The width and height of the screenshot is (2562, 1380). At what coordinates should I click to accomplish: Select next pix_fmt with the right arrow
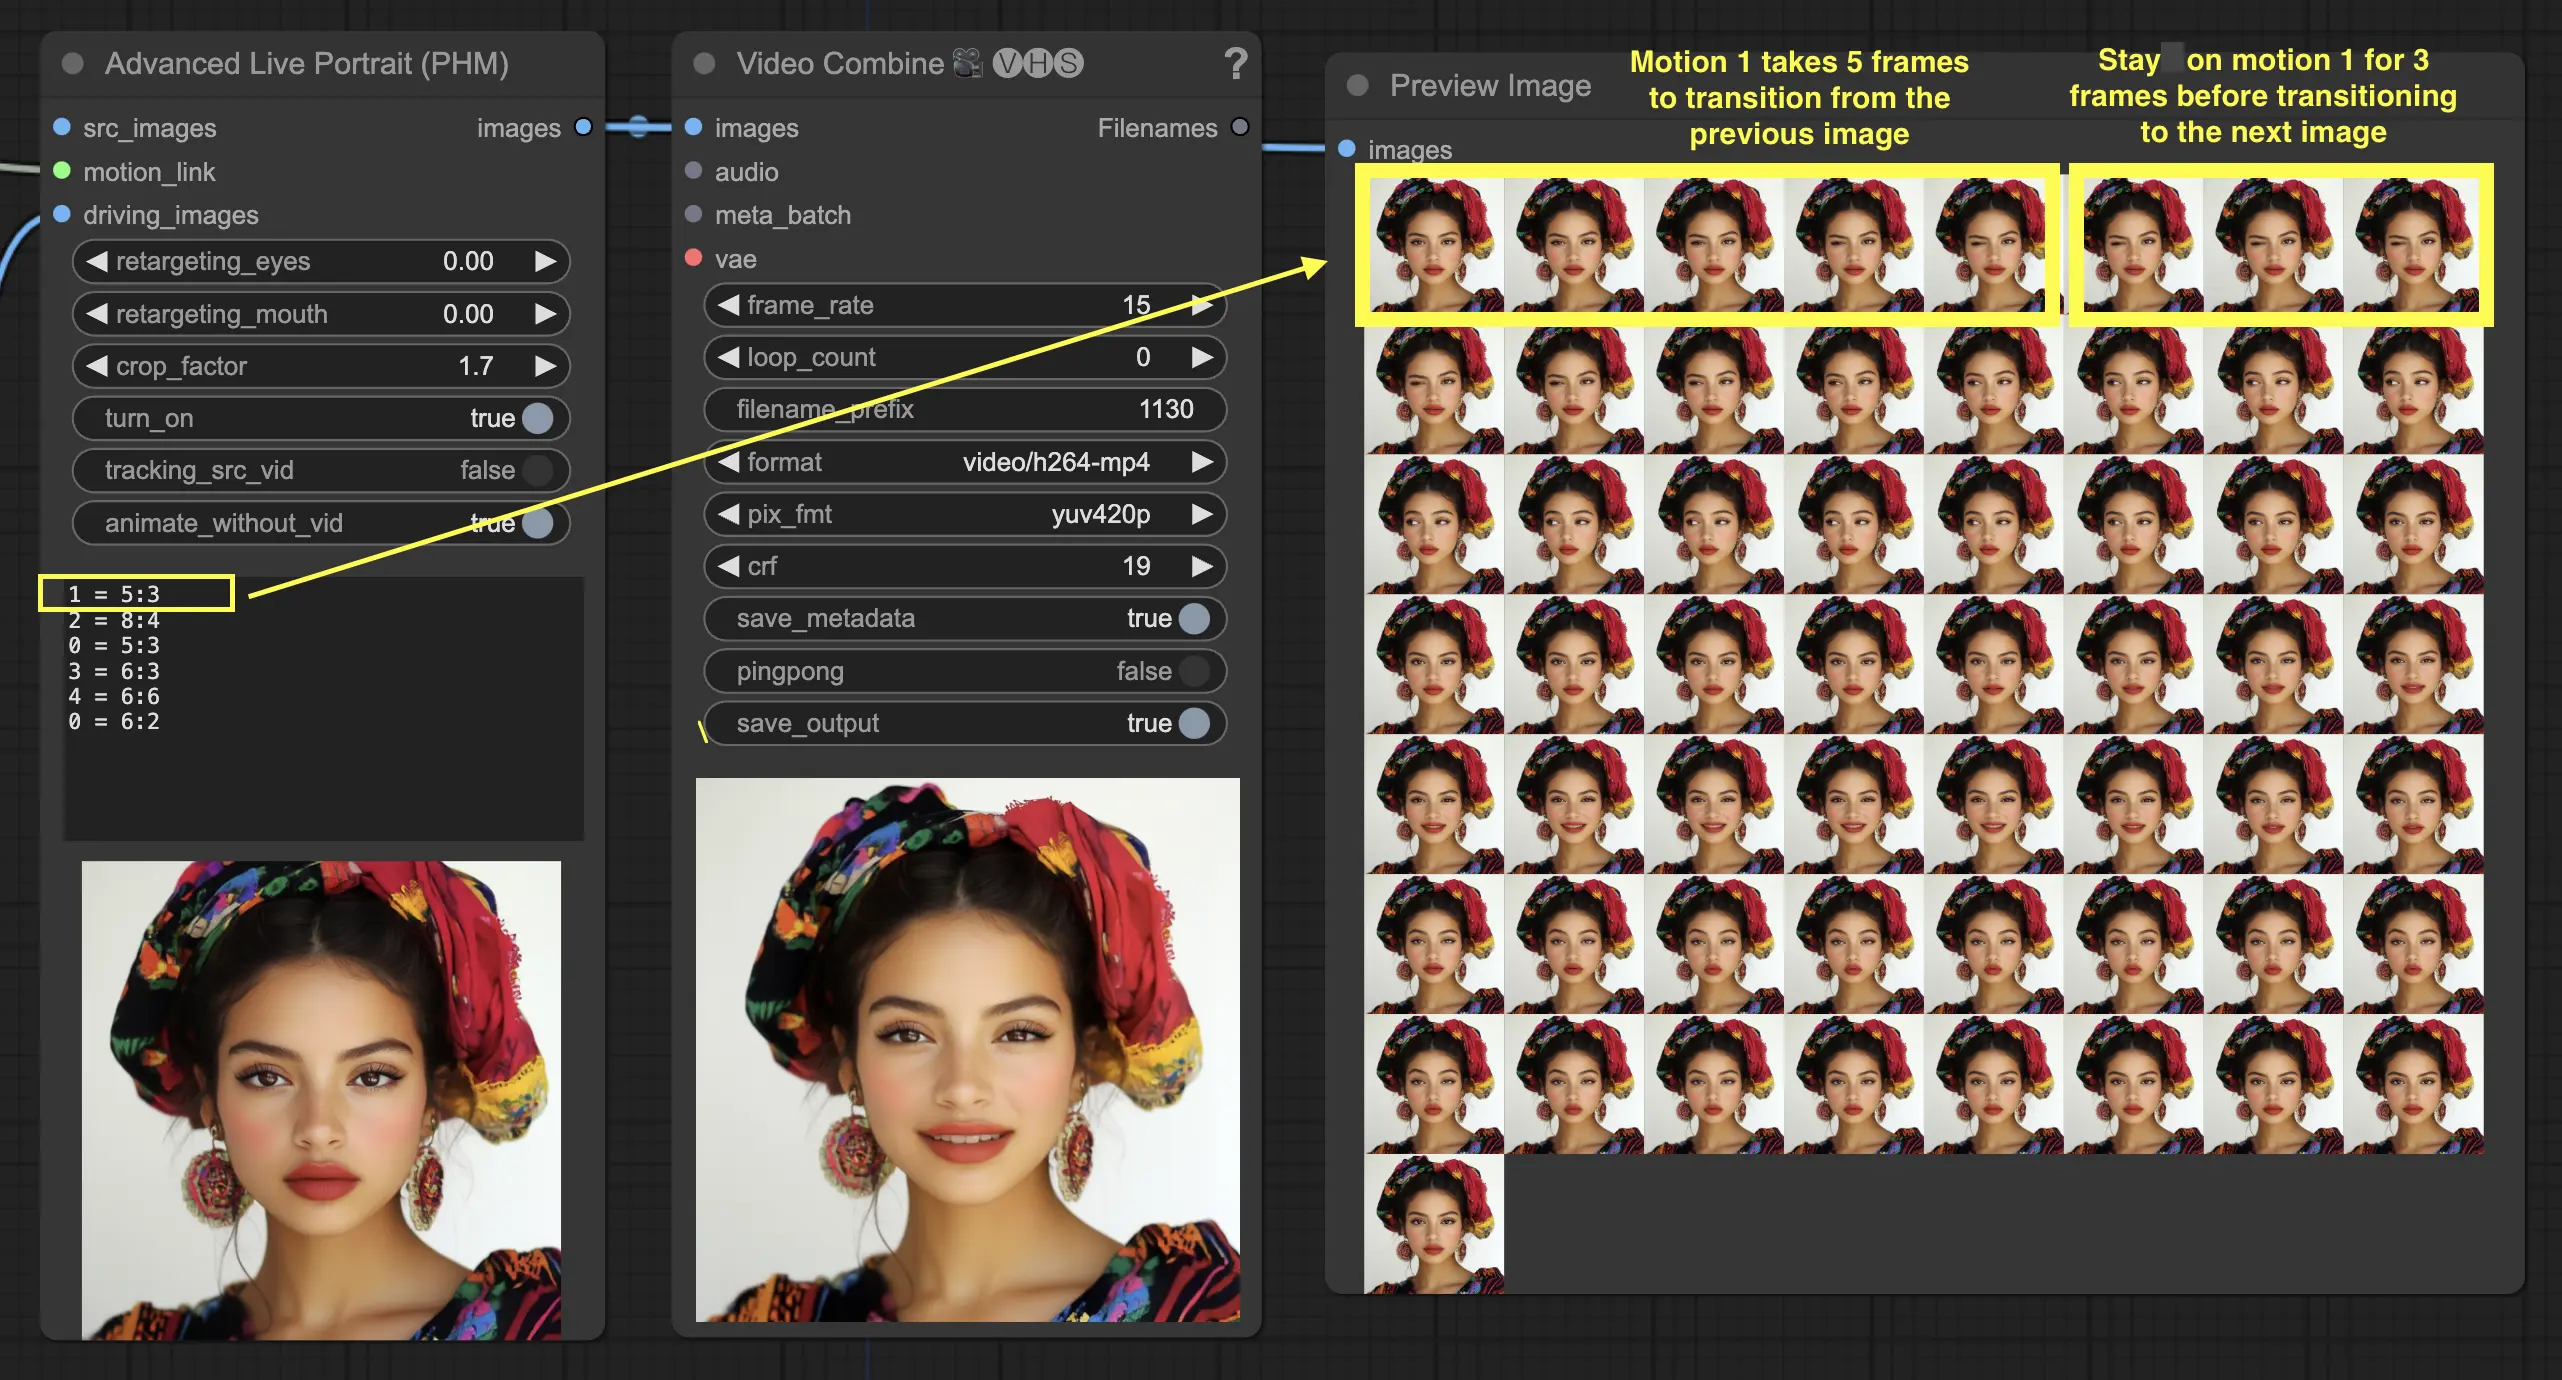[x=1202, y=514]
